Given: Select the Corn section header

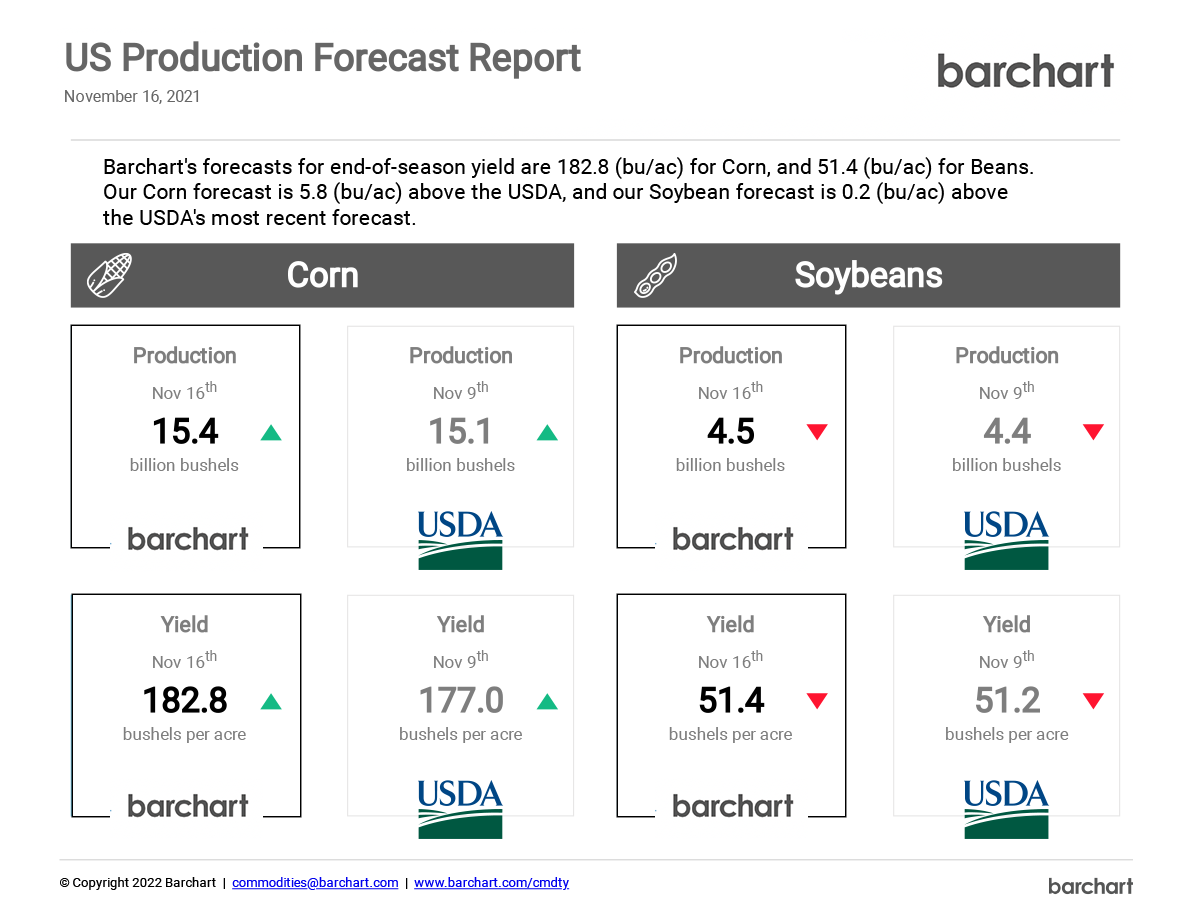Looking at the screenshot, I should (322, 275).
